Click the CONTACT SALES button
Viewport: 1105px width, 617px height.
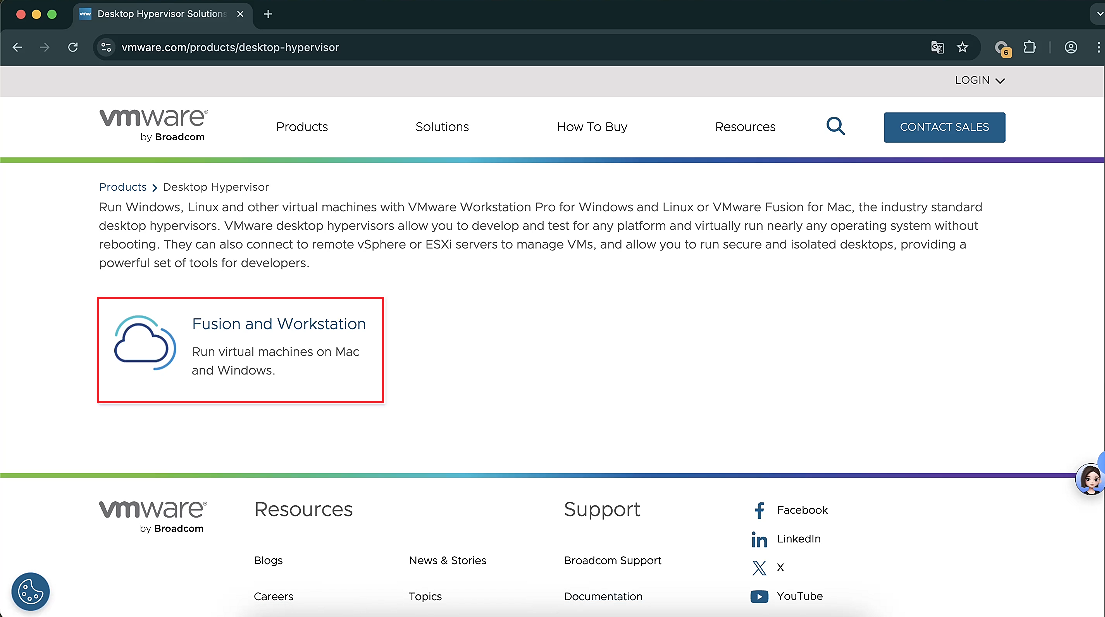944,127
